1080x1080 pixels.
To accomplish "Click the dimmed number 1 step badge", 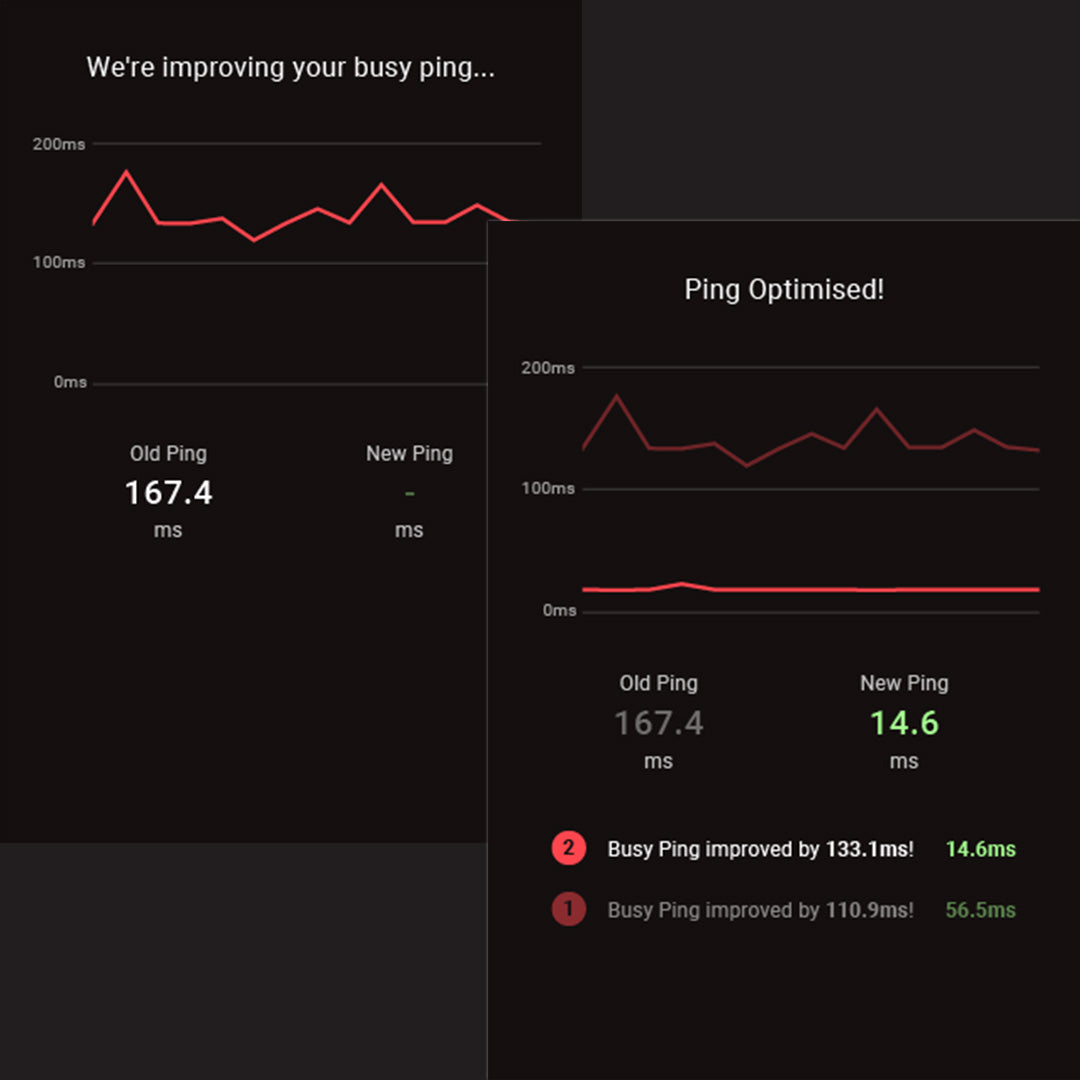I will pos(568,910).
